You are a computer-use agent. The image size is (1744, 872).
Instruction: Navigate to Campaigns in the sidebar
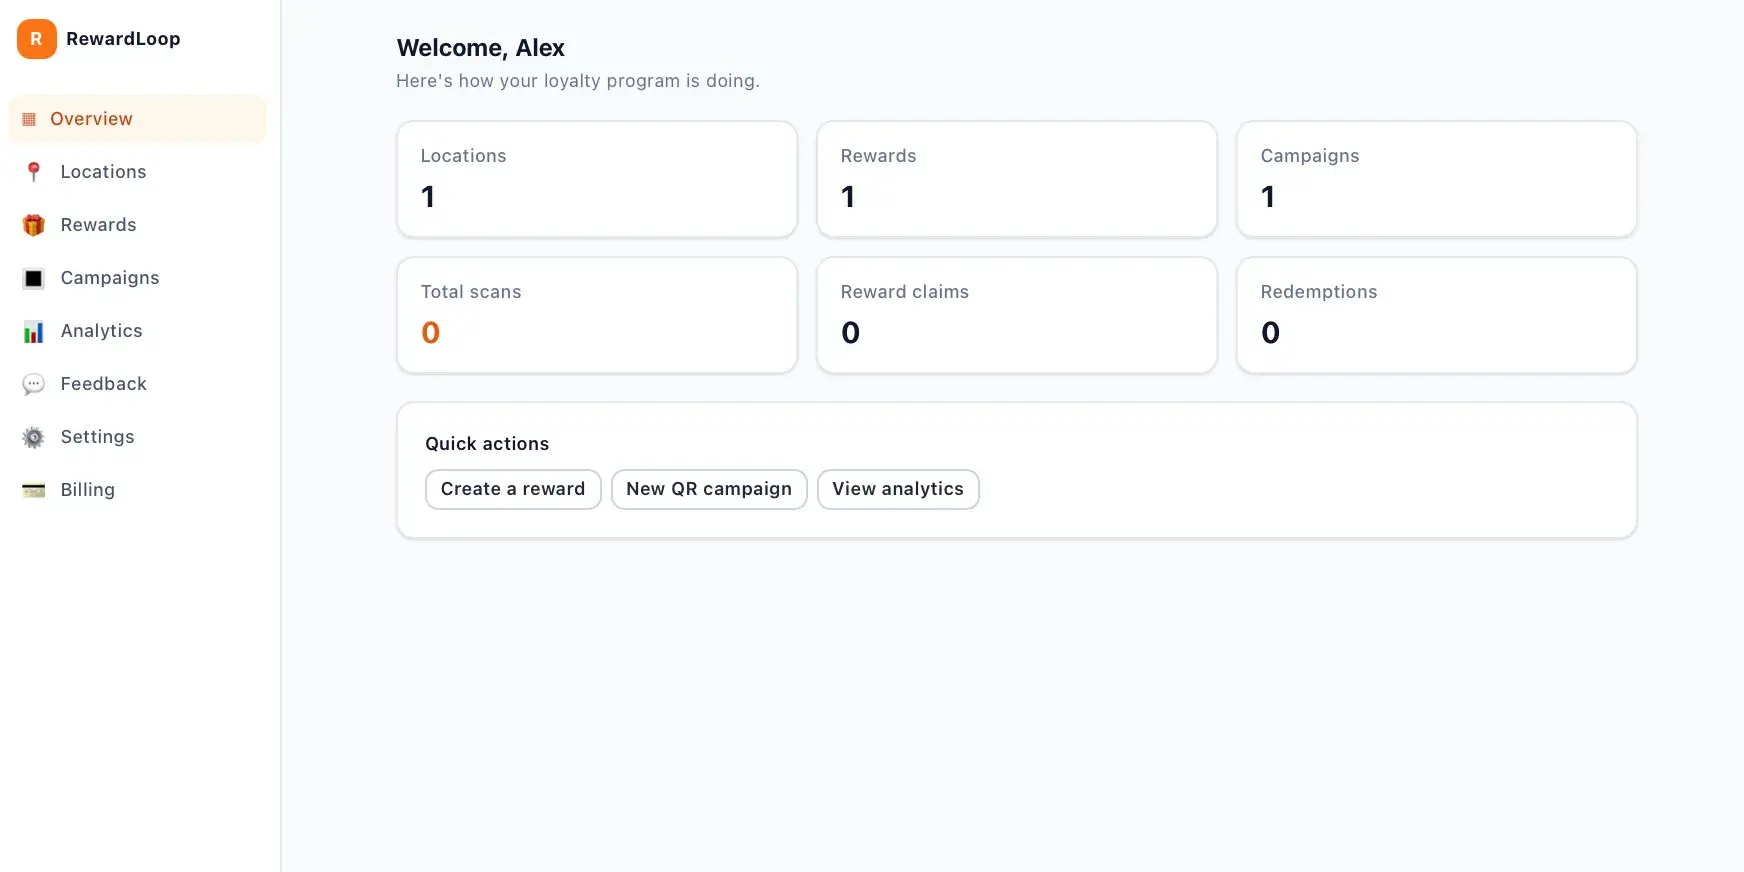click(110, 278)
